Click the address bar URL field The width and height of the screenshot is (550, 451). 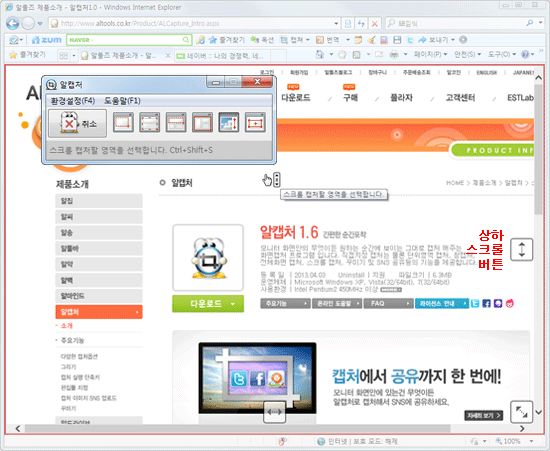pyautogui.click(x=191, y=23)
